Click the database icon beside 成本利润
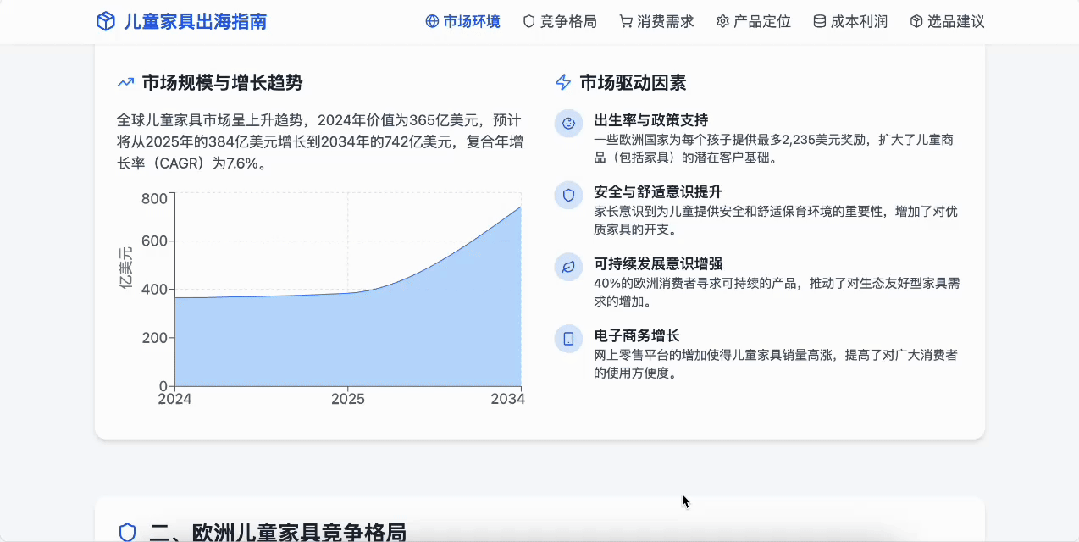1079x542 pixels. pos(820,21)
